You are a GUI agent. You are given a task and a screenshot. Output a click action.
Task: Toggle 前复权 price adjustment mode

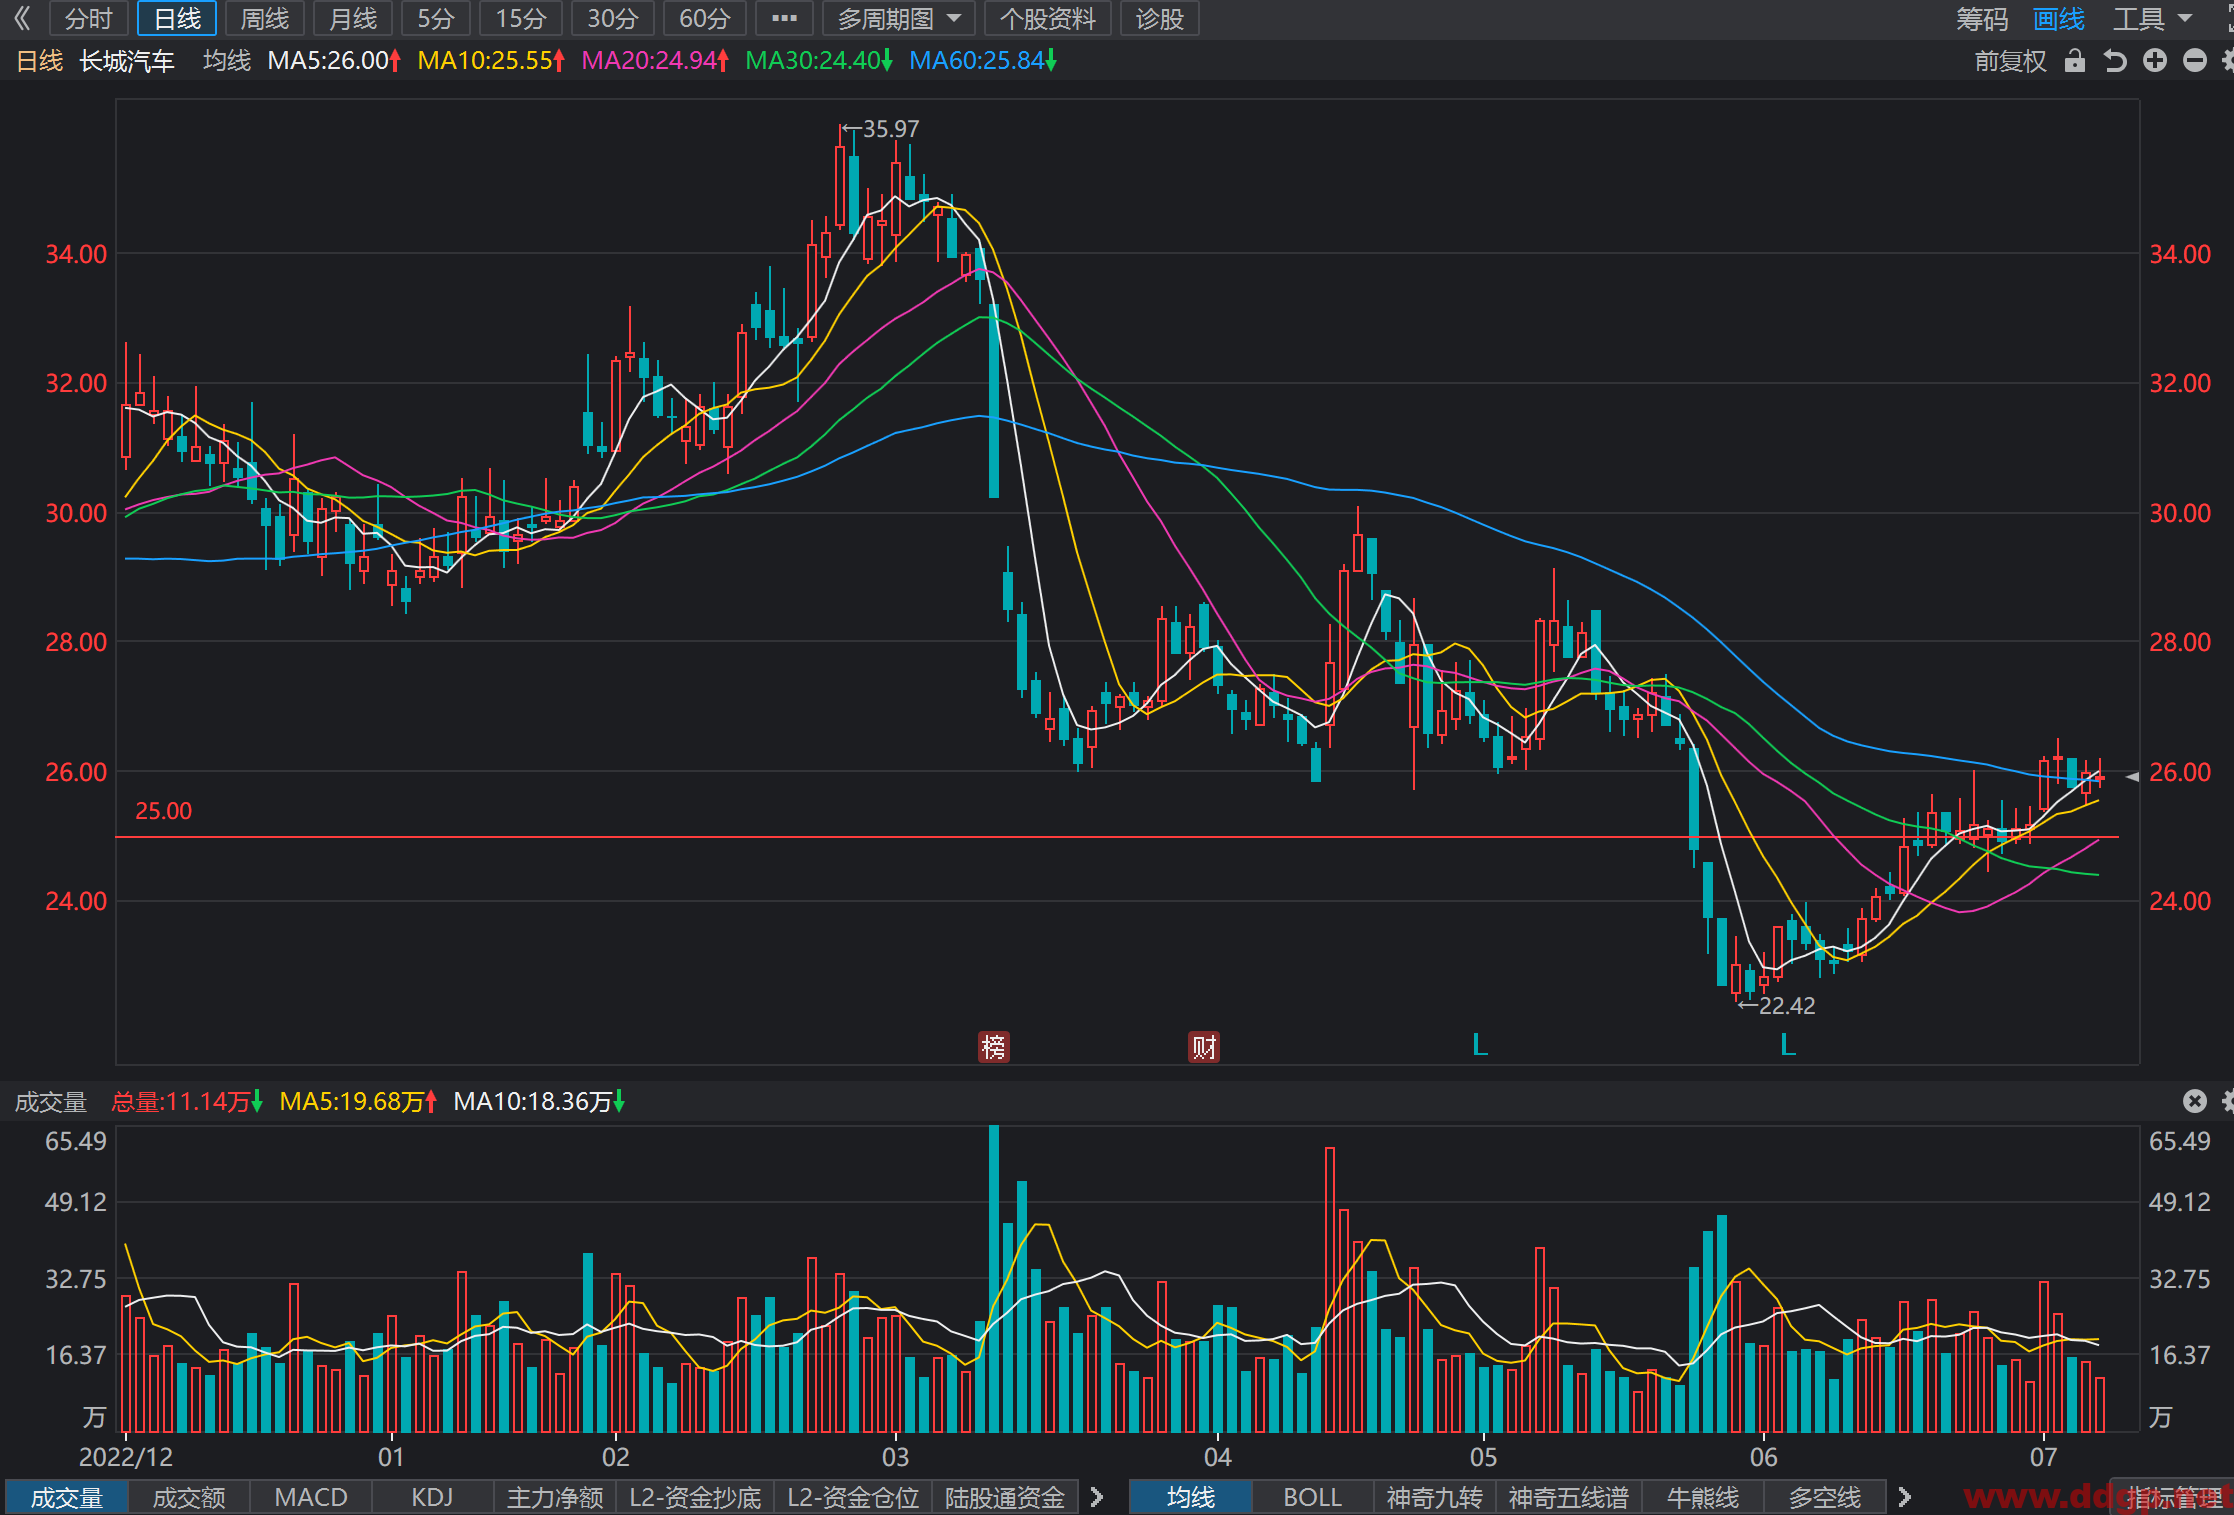[2010, 61]
